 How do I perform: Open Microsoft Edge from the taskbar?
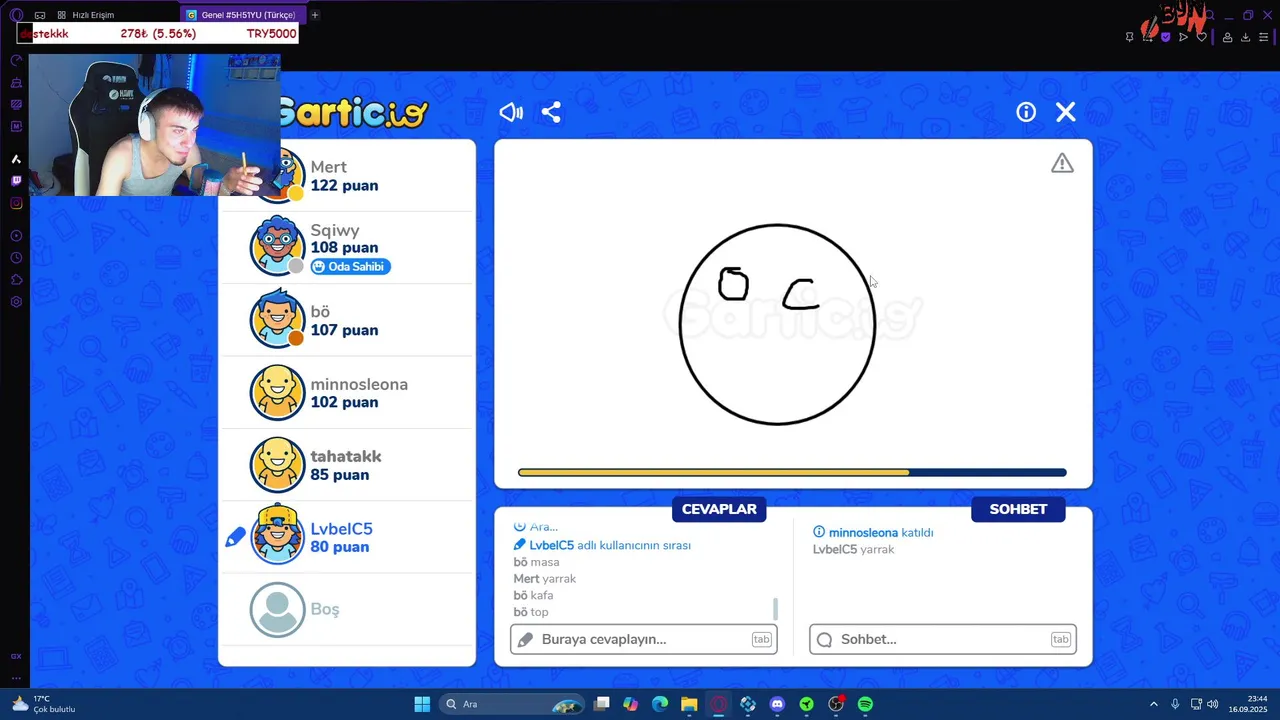660,704
